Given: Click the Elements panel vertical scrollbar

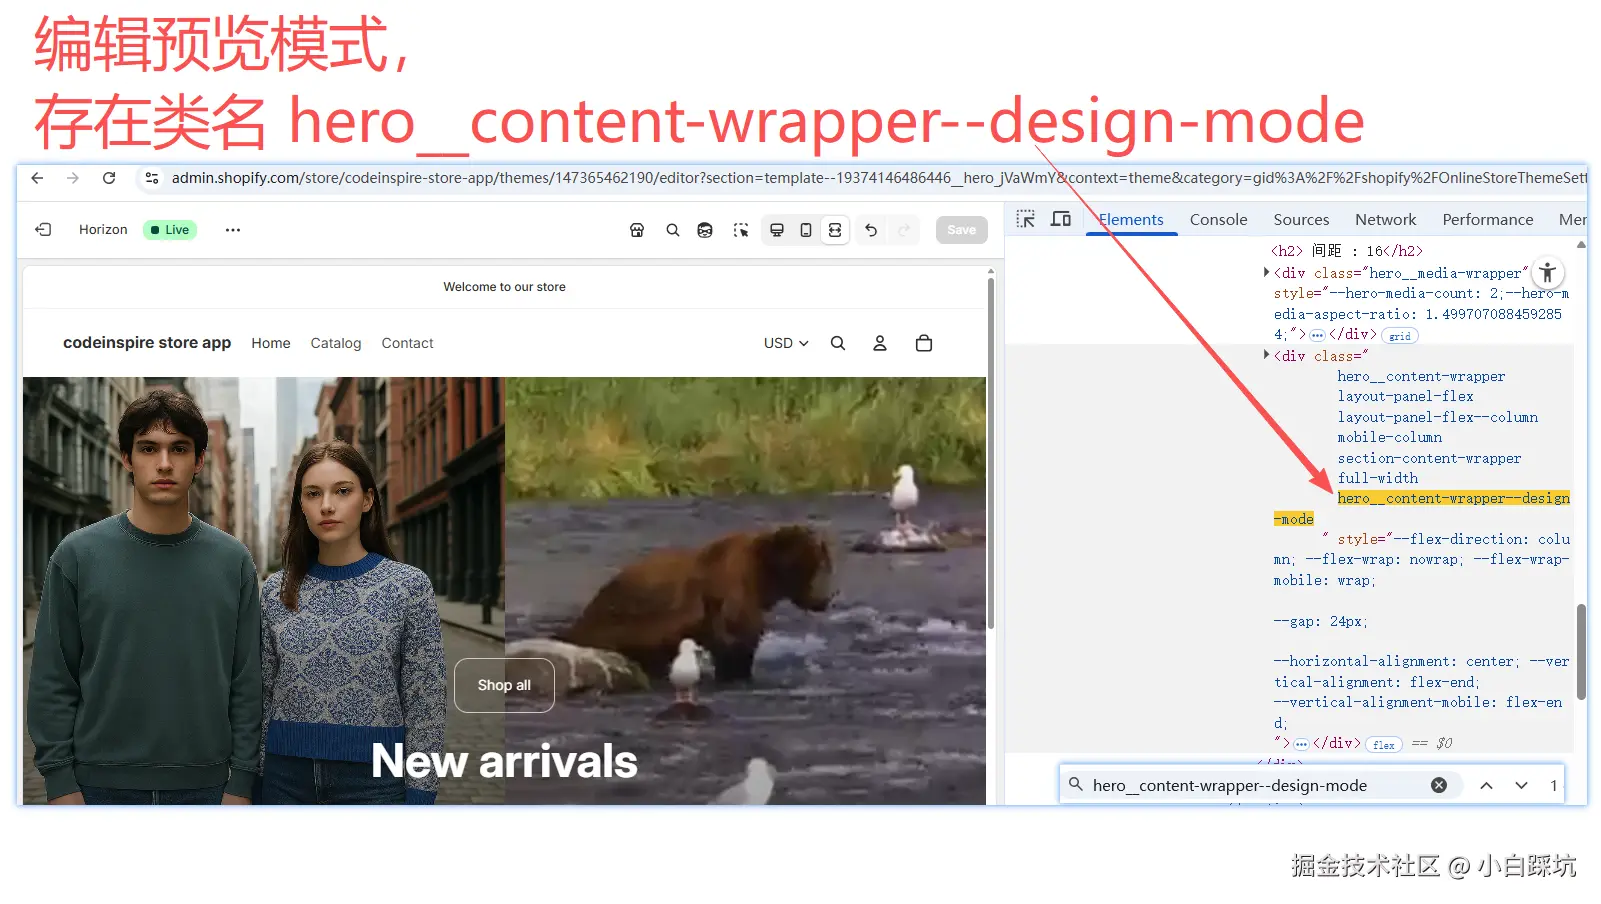Looking at the screenshot, I should pos(1581,652).
